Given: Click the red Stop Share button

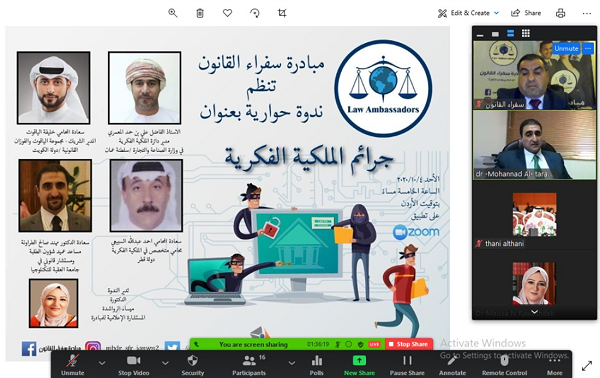Looking at the screenshot, I should click(409, 344).
